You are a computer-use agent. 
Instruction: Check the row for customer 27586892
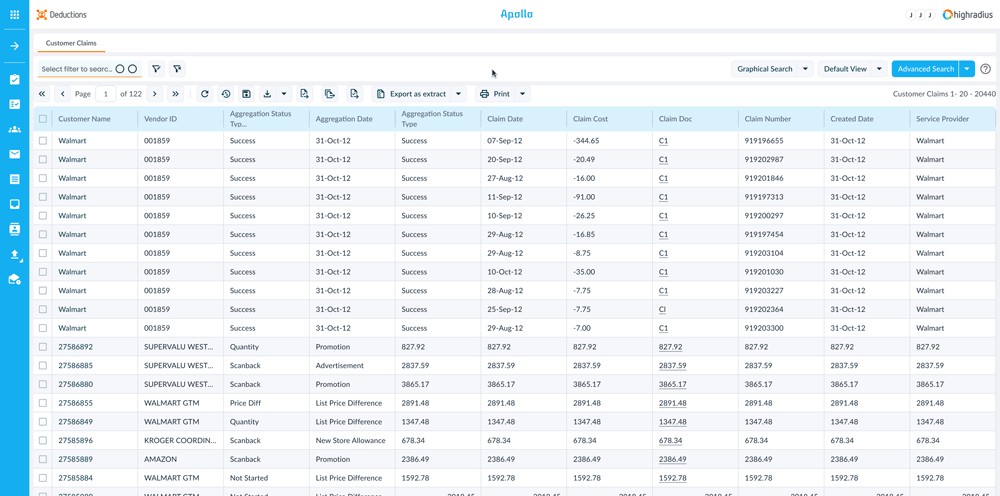tap(43, 347)
